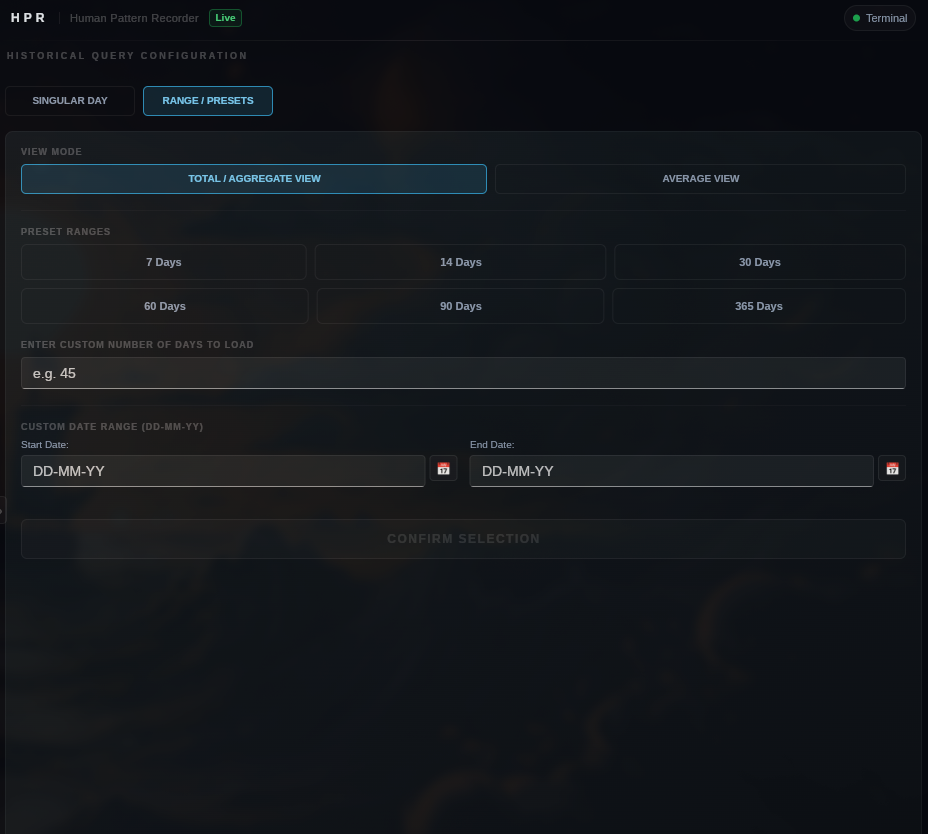928x834 pixels.
Task: Click the Confirm Selection button
Action: click(463, 539)
